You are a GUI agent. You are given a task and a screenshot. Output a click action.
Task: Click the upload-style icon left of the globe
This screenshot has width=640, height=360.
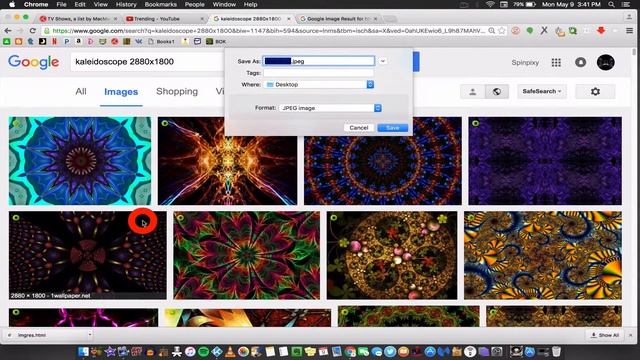tap(473, 91)
